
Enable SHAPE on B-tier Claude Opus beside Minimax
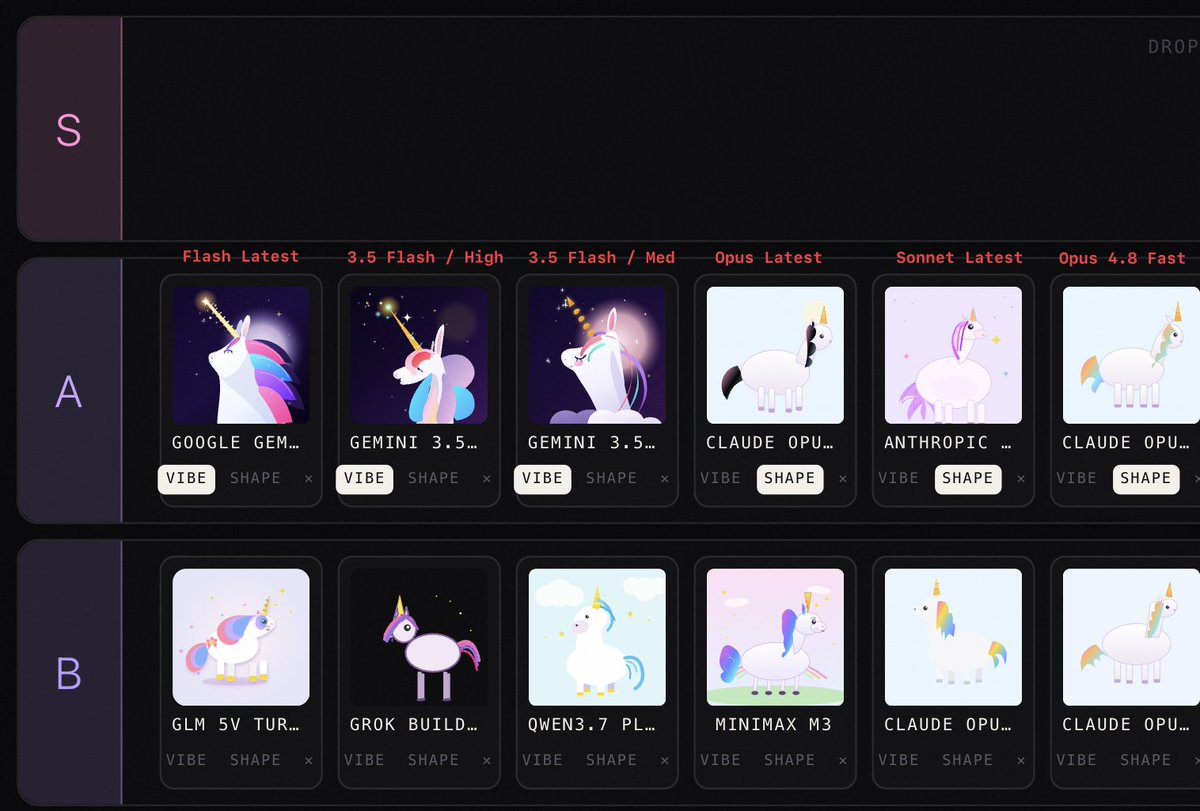[x=967, y=761]
